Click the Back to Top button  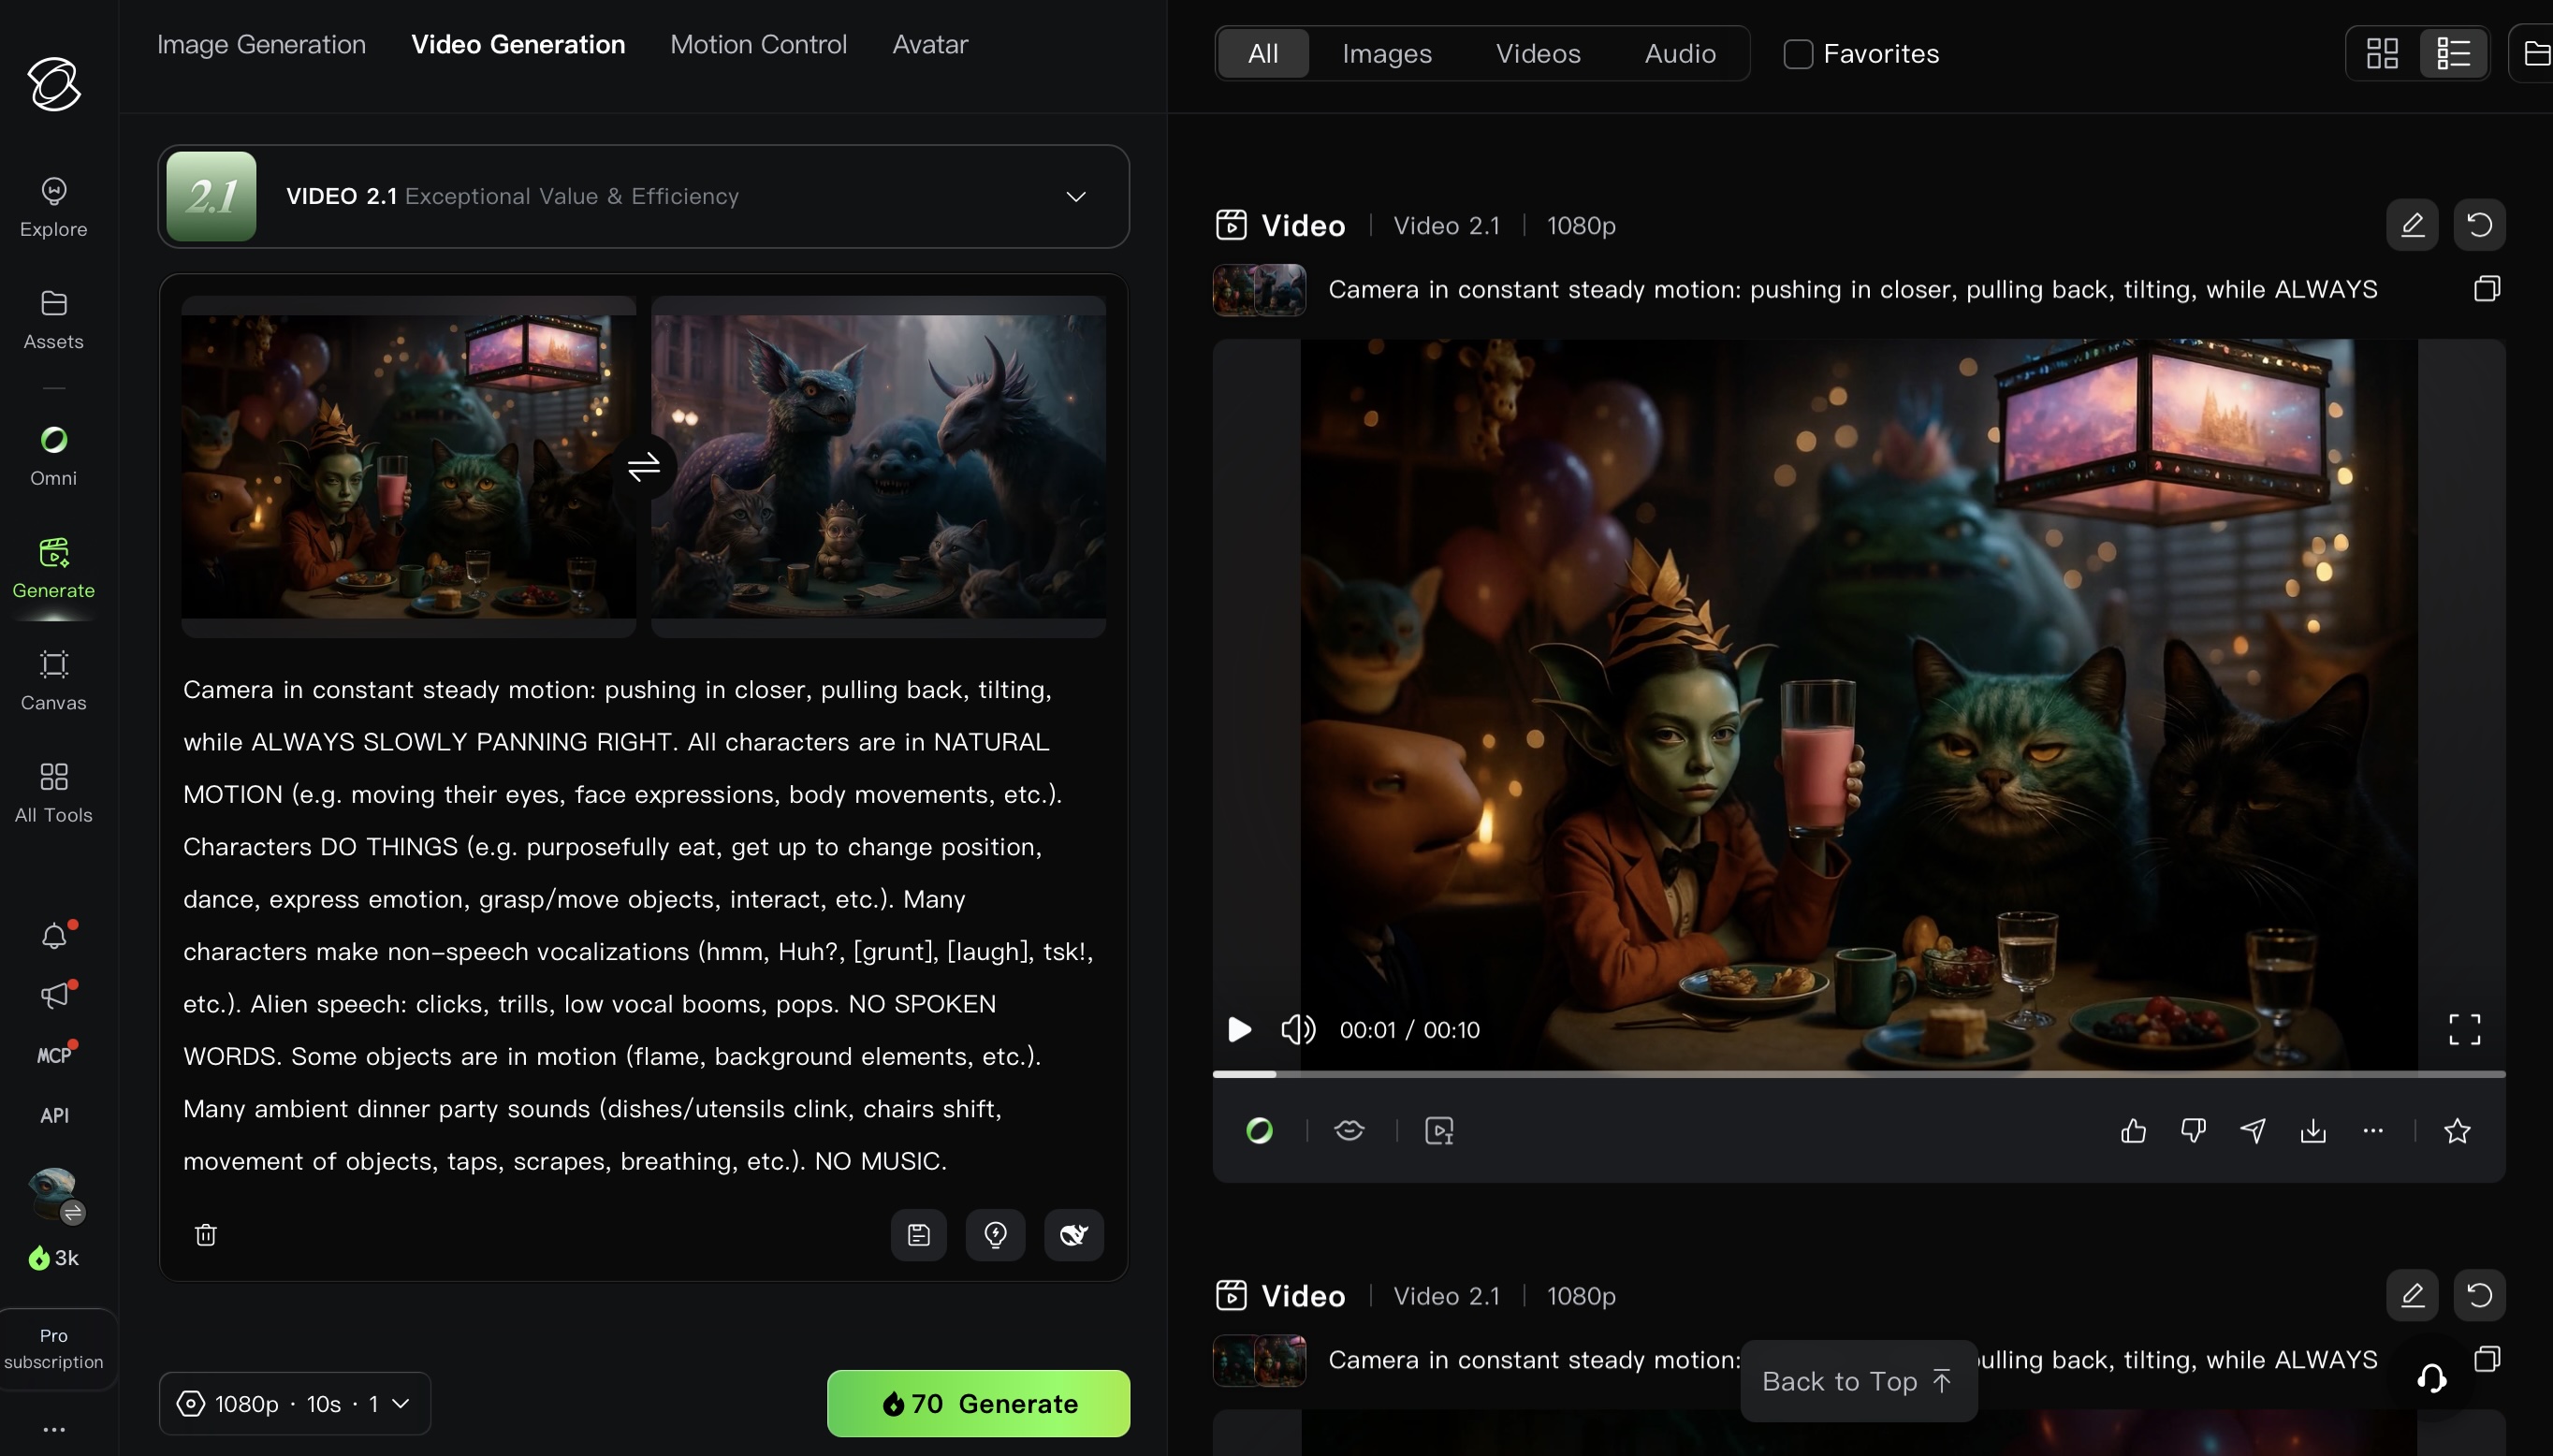point(1859,1381)
